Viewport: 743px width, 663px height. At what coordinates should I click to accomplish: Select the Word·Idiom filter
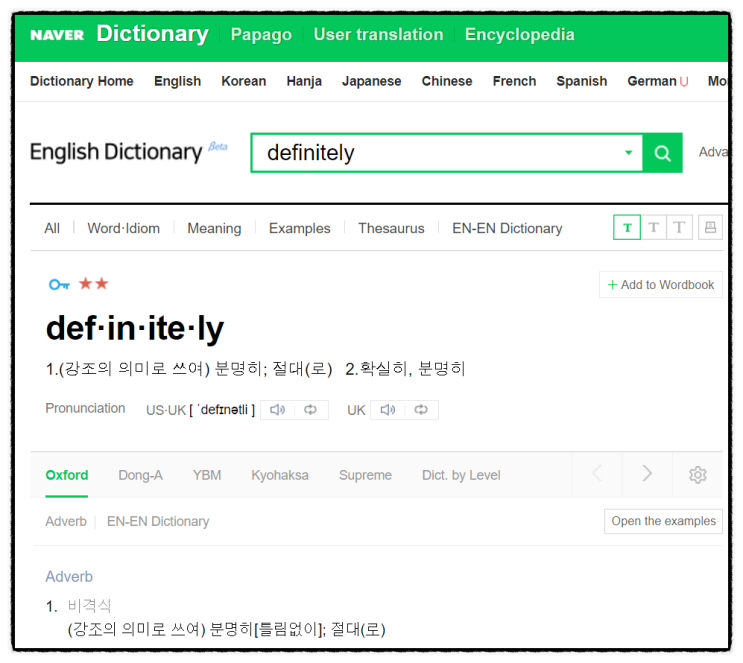(124, 228)
